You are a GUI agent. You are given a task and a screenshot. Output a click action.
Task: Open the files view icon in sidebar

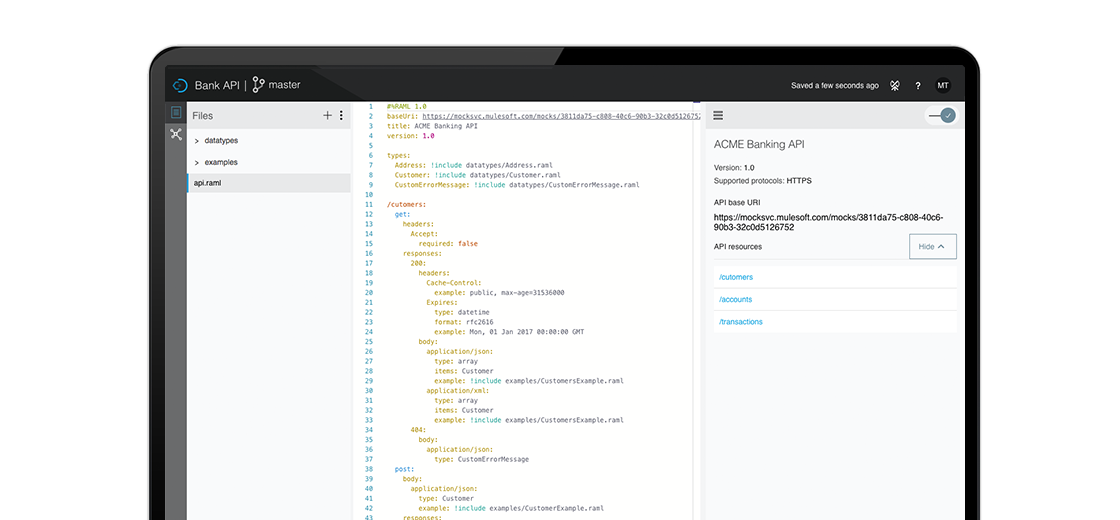pyautogui.click(x=176, y=112)
